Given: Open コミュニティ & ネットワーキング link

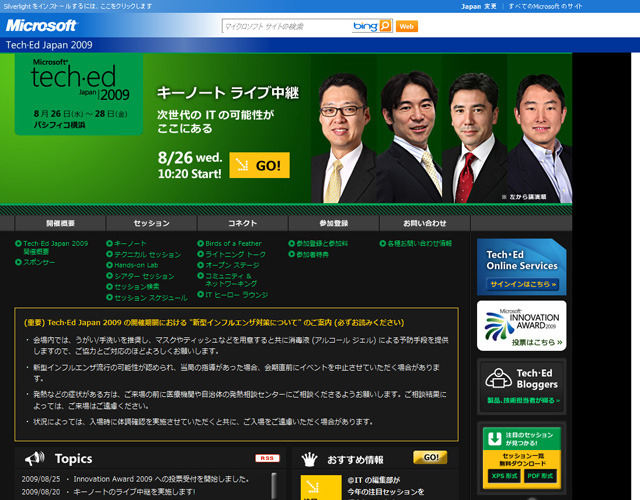Looking at the screenshot, I should [x=231, y=280].
